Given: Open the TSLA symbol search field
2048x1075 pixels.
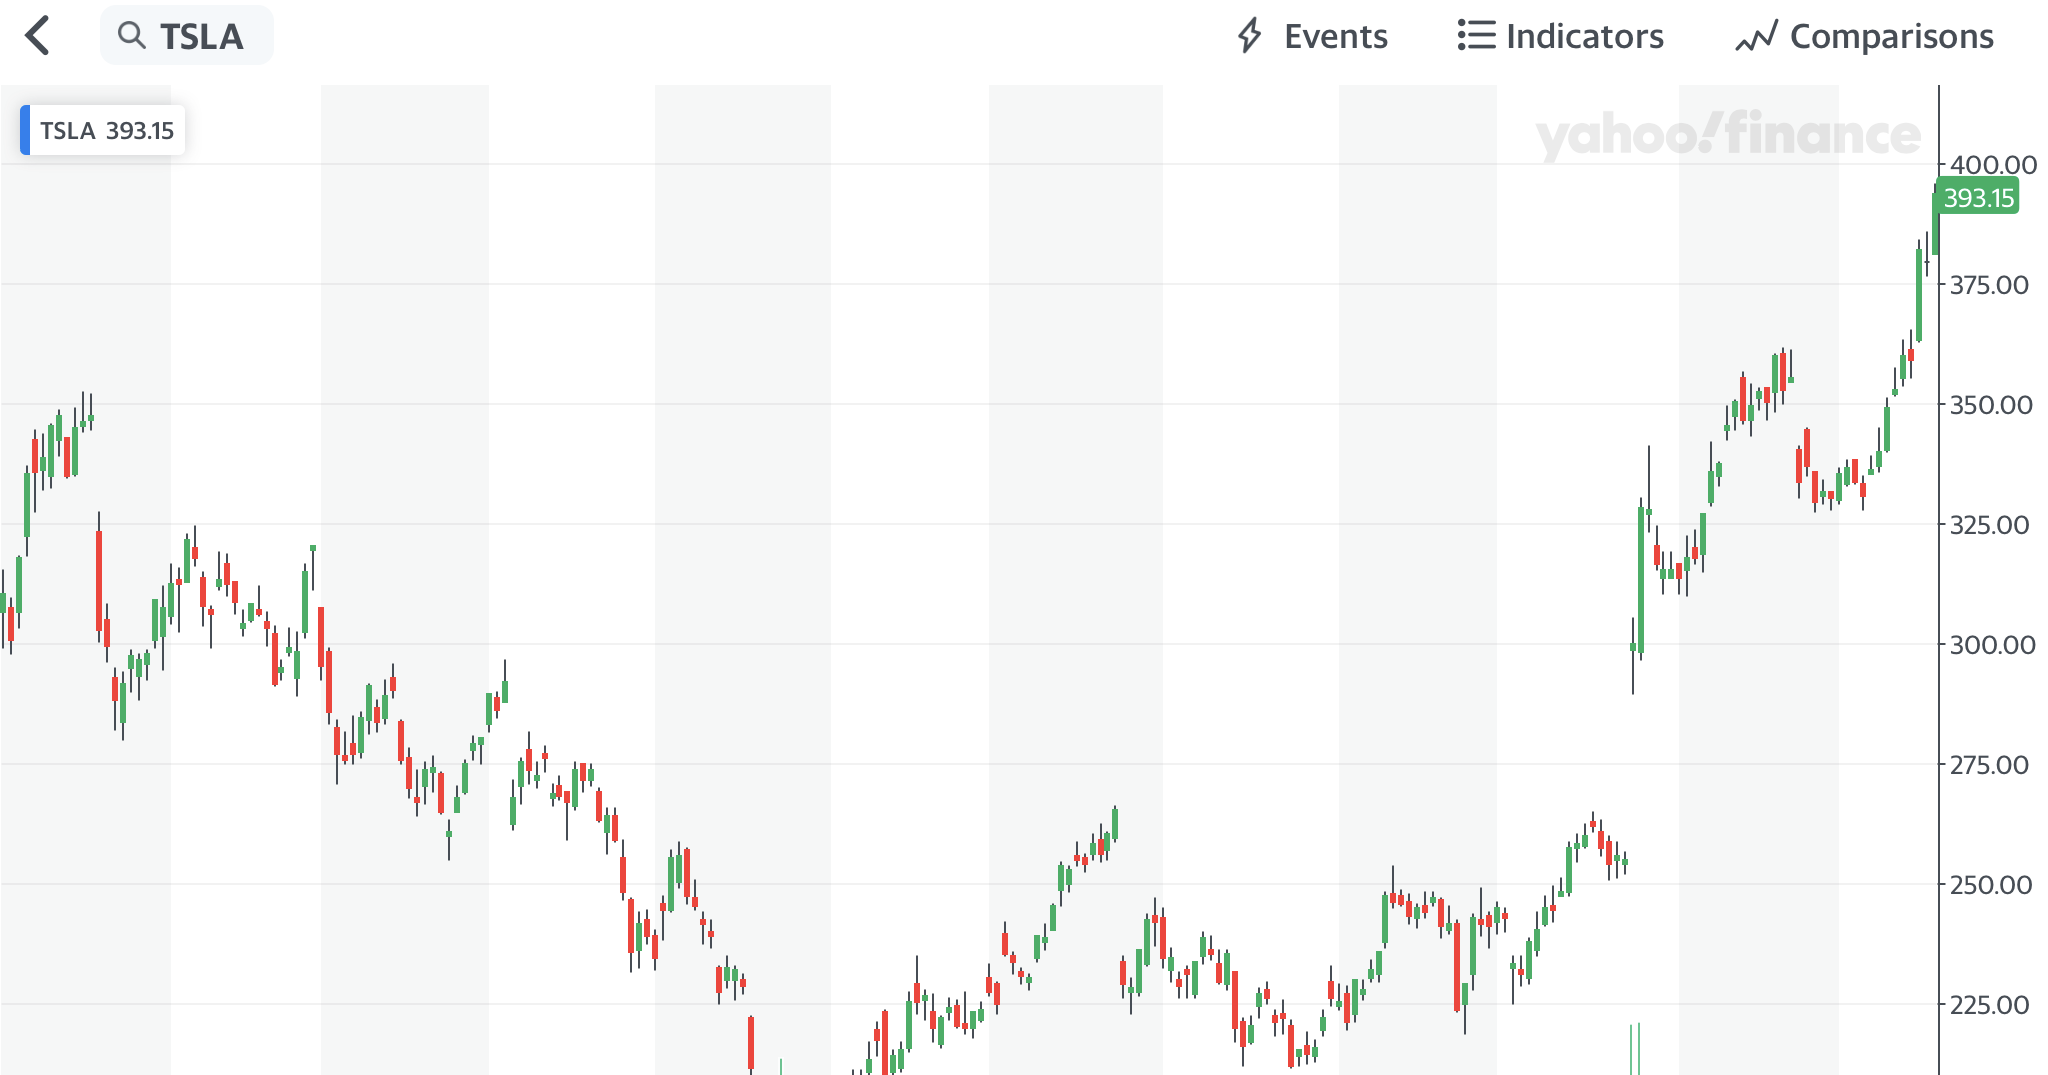Looking at the screenshot, I should (187, 36).
